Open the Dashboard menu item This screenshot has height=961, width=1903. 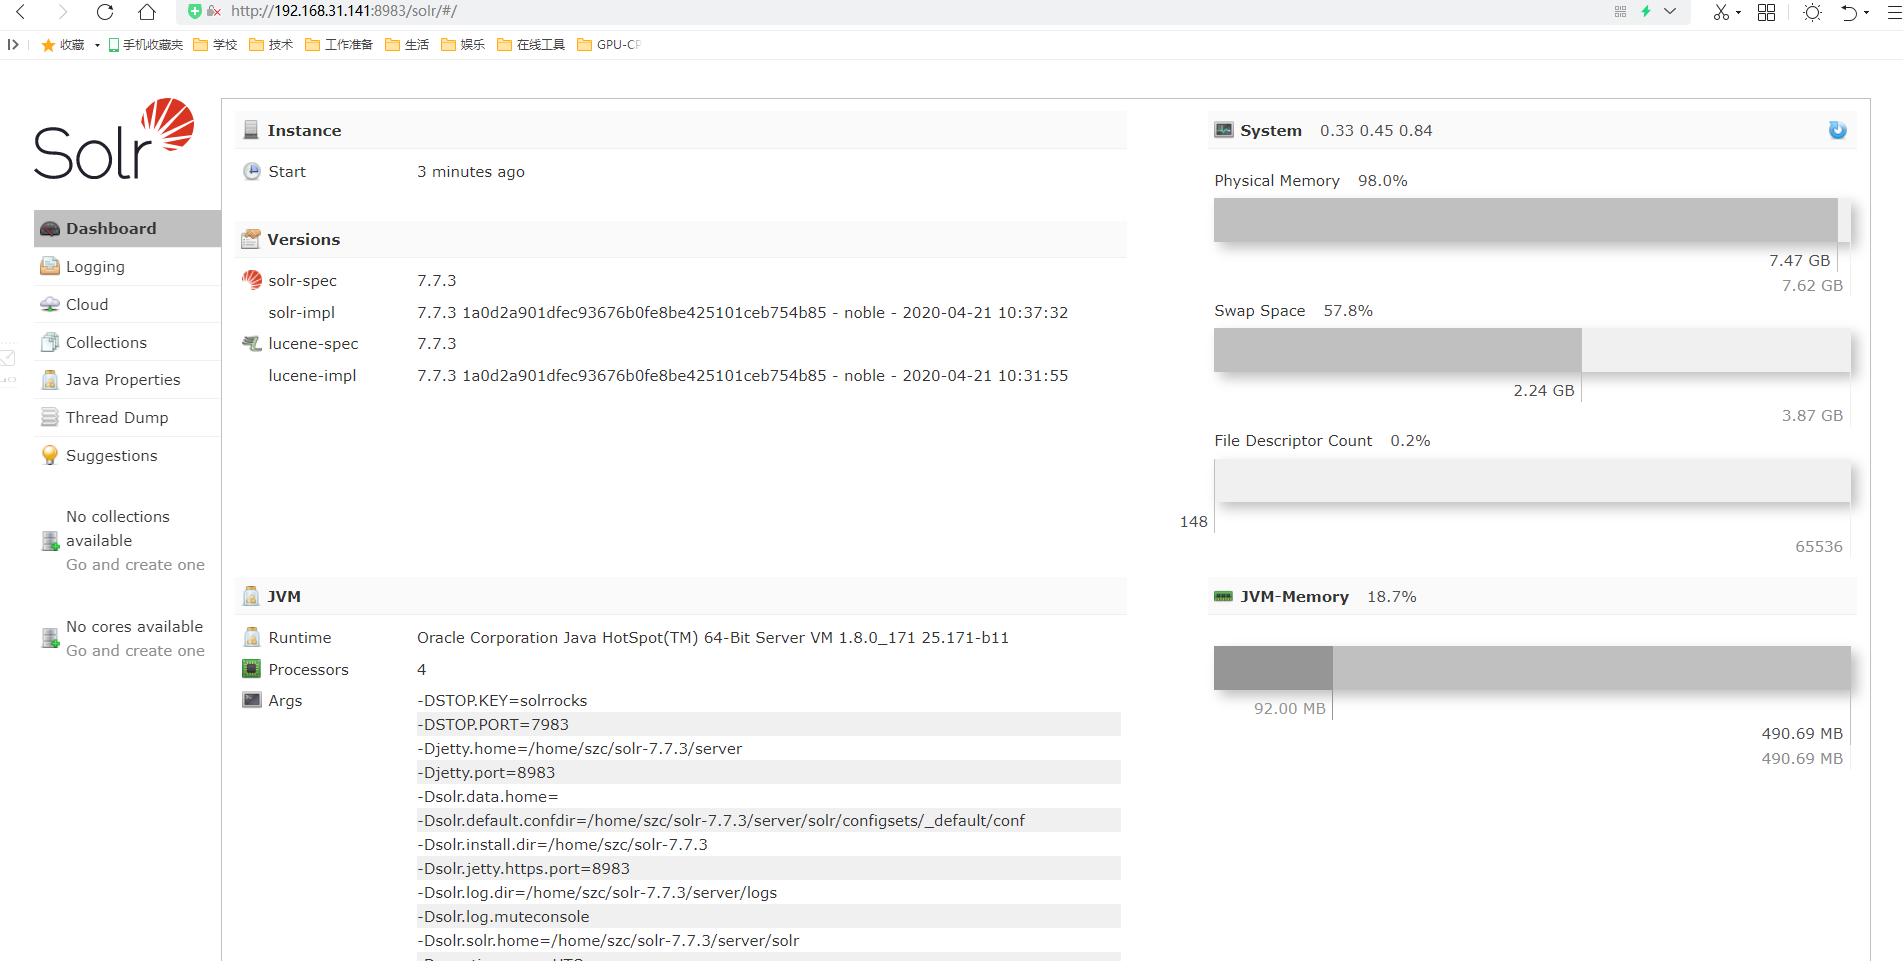(127, 228)
